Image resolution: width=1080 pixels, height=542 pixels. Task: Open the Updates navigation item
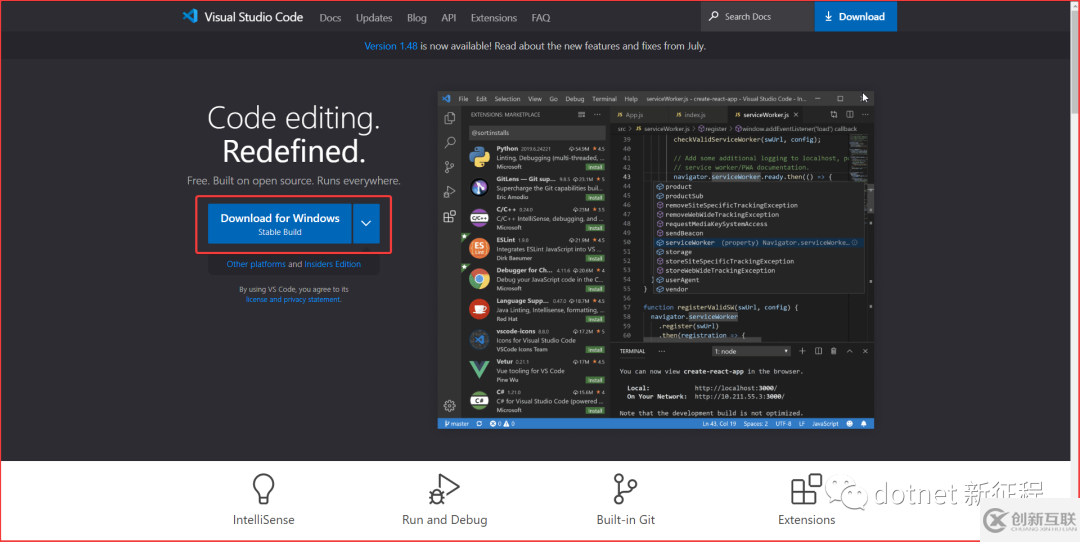[374, 18]
